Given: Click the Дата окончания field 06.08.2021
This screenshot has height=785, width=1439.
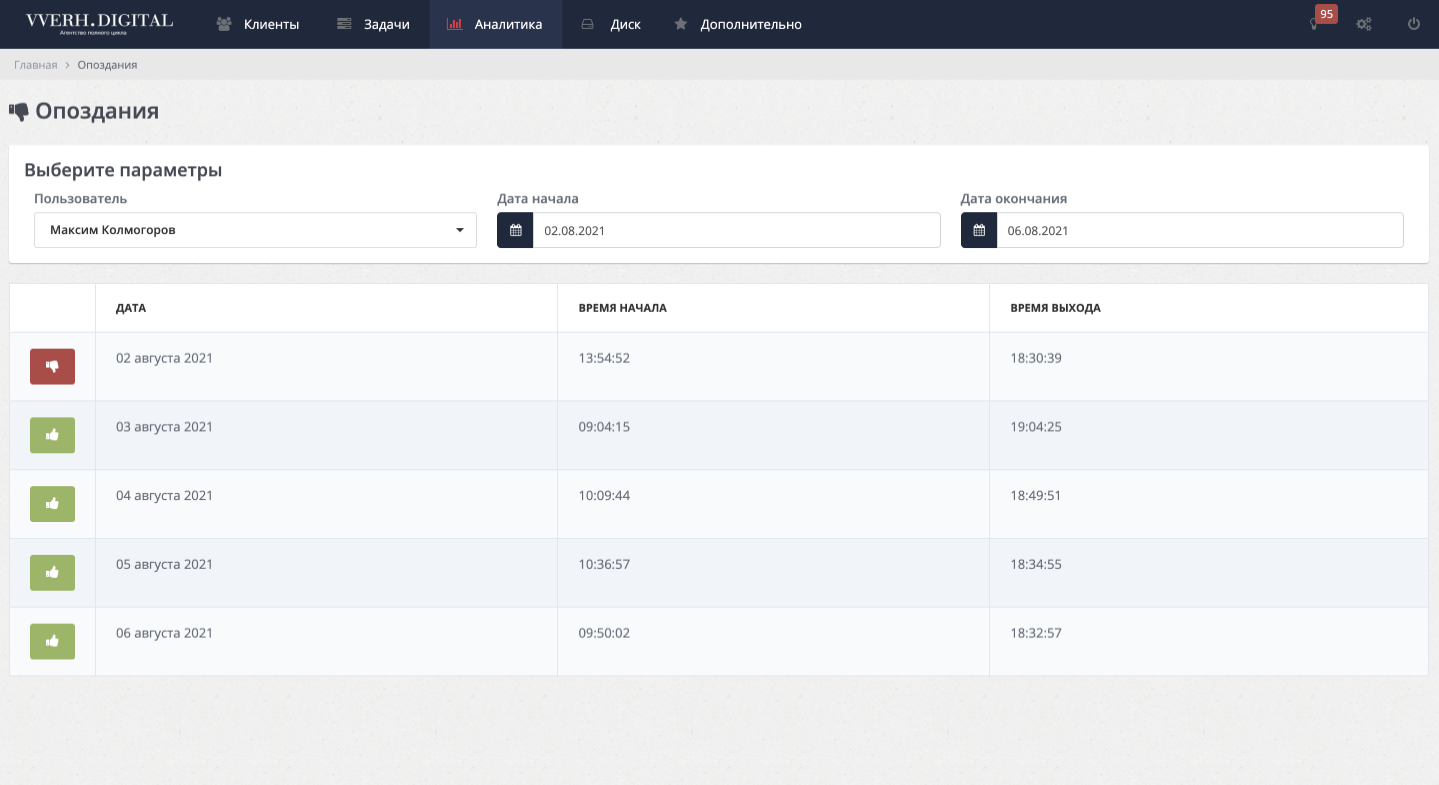Looking at the screenshot, I should 1200,230.
